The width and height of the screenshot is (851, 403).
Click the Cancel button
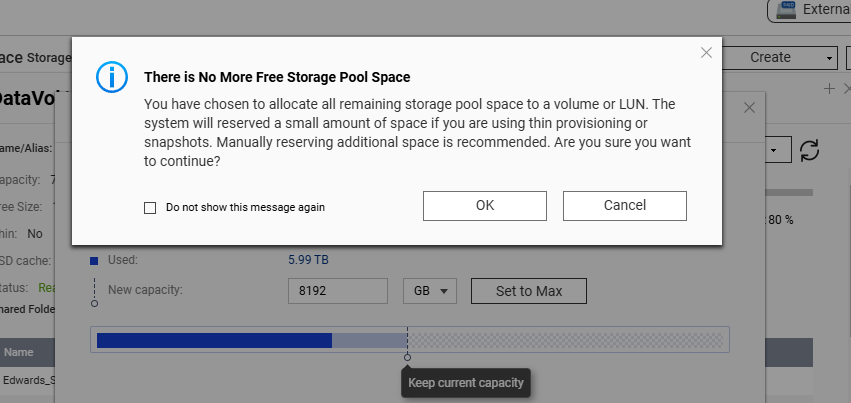click(x=625, y=206)
